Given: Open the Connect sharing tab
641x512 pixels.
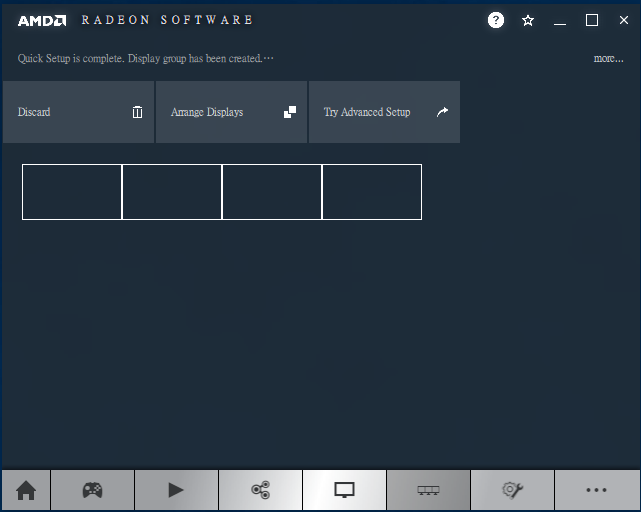Looking at the screenshot, I should pos(260,490).
